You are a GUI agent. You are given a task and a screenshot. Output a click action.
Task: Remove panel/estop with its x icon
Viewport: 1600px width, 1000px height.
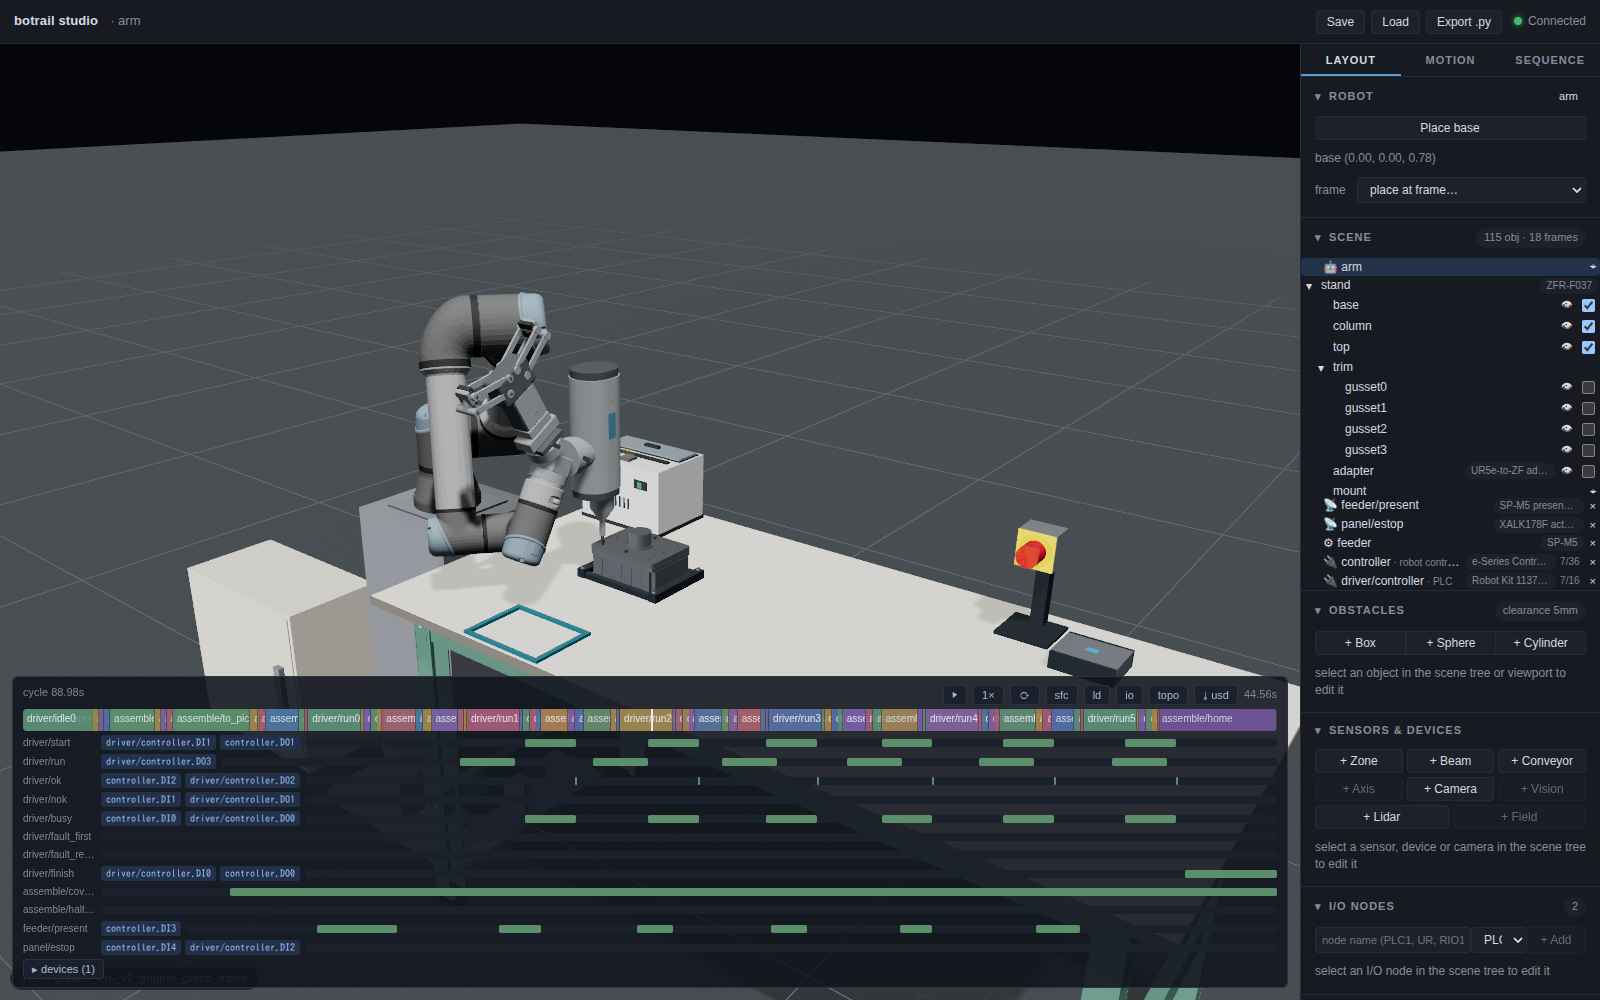coord(1592,525)
